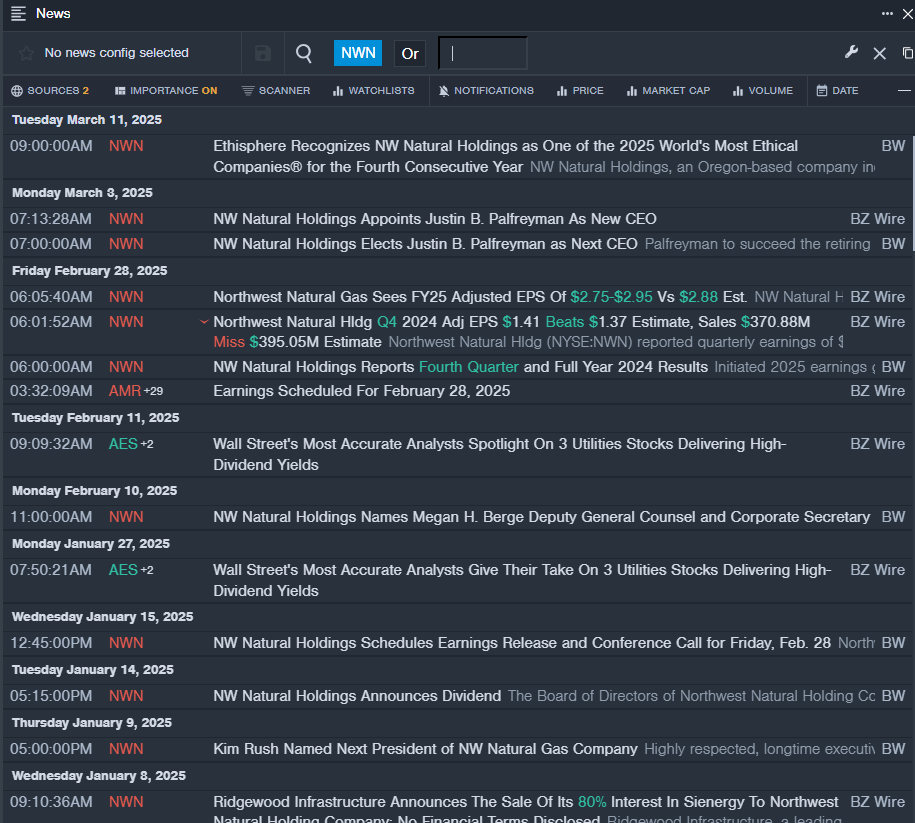Collapse the Q4 2024 Adj EPS story chevron
The width and height of the screenshot is (915, 823).
pos(204,322)
